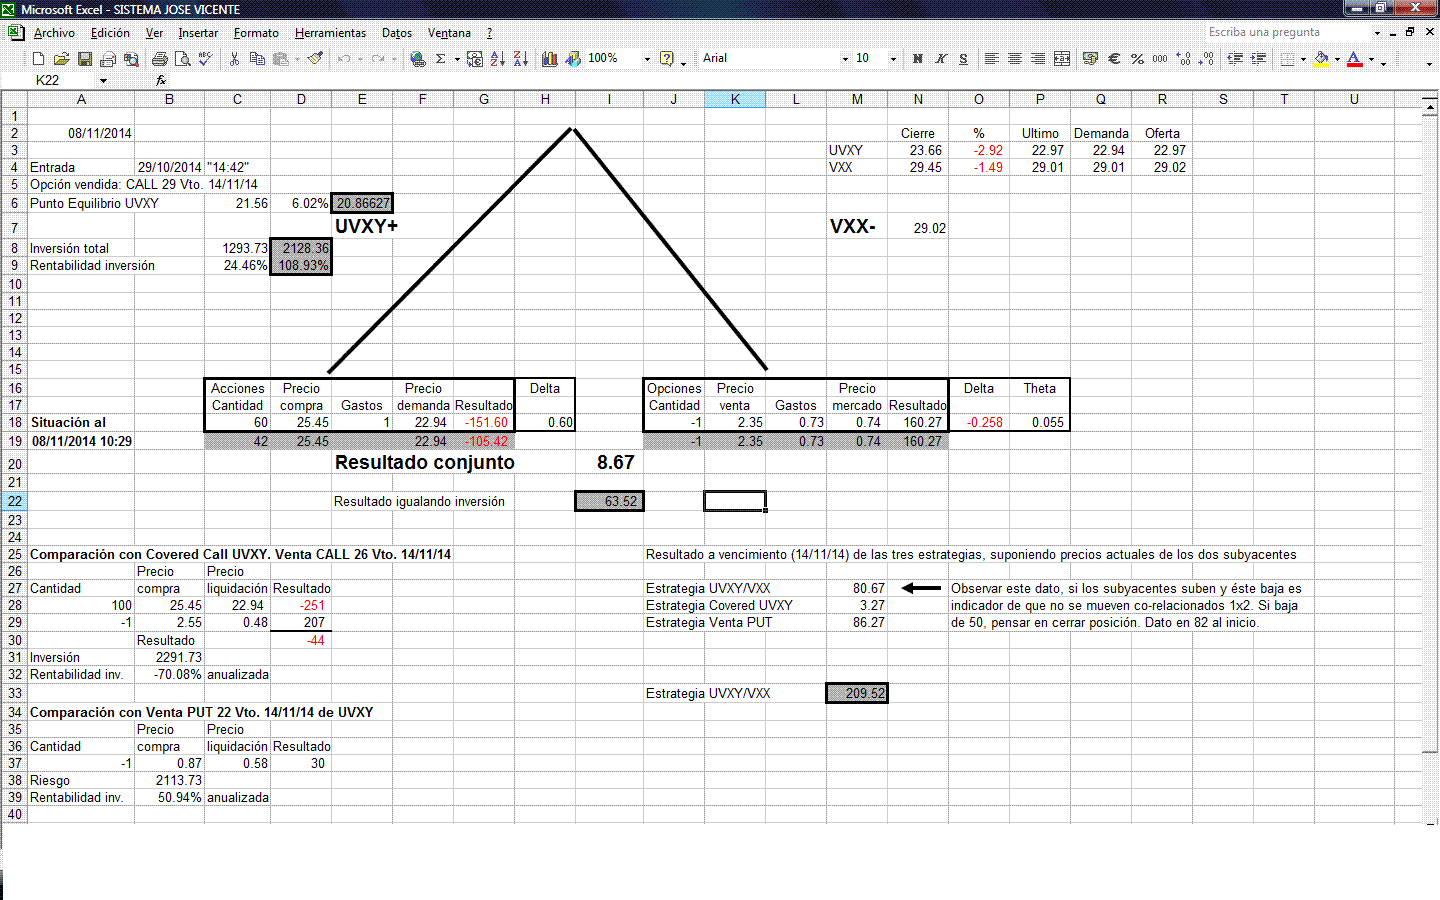Click the Merge and Center icon
Viewport: 1440px width, 900px height.
pos(1062,59)
